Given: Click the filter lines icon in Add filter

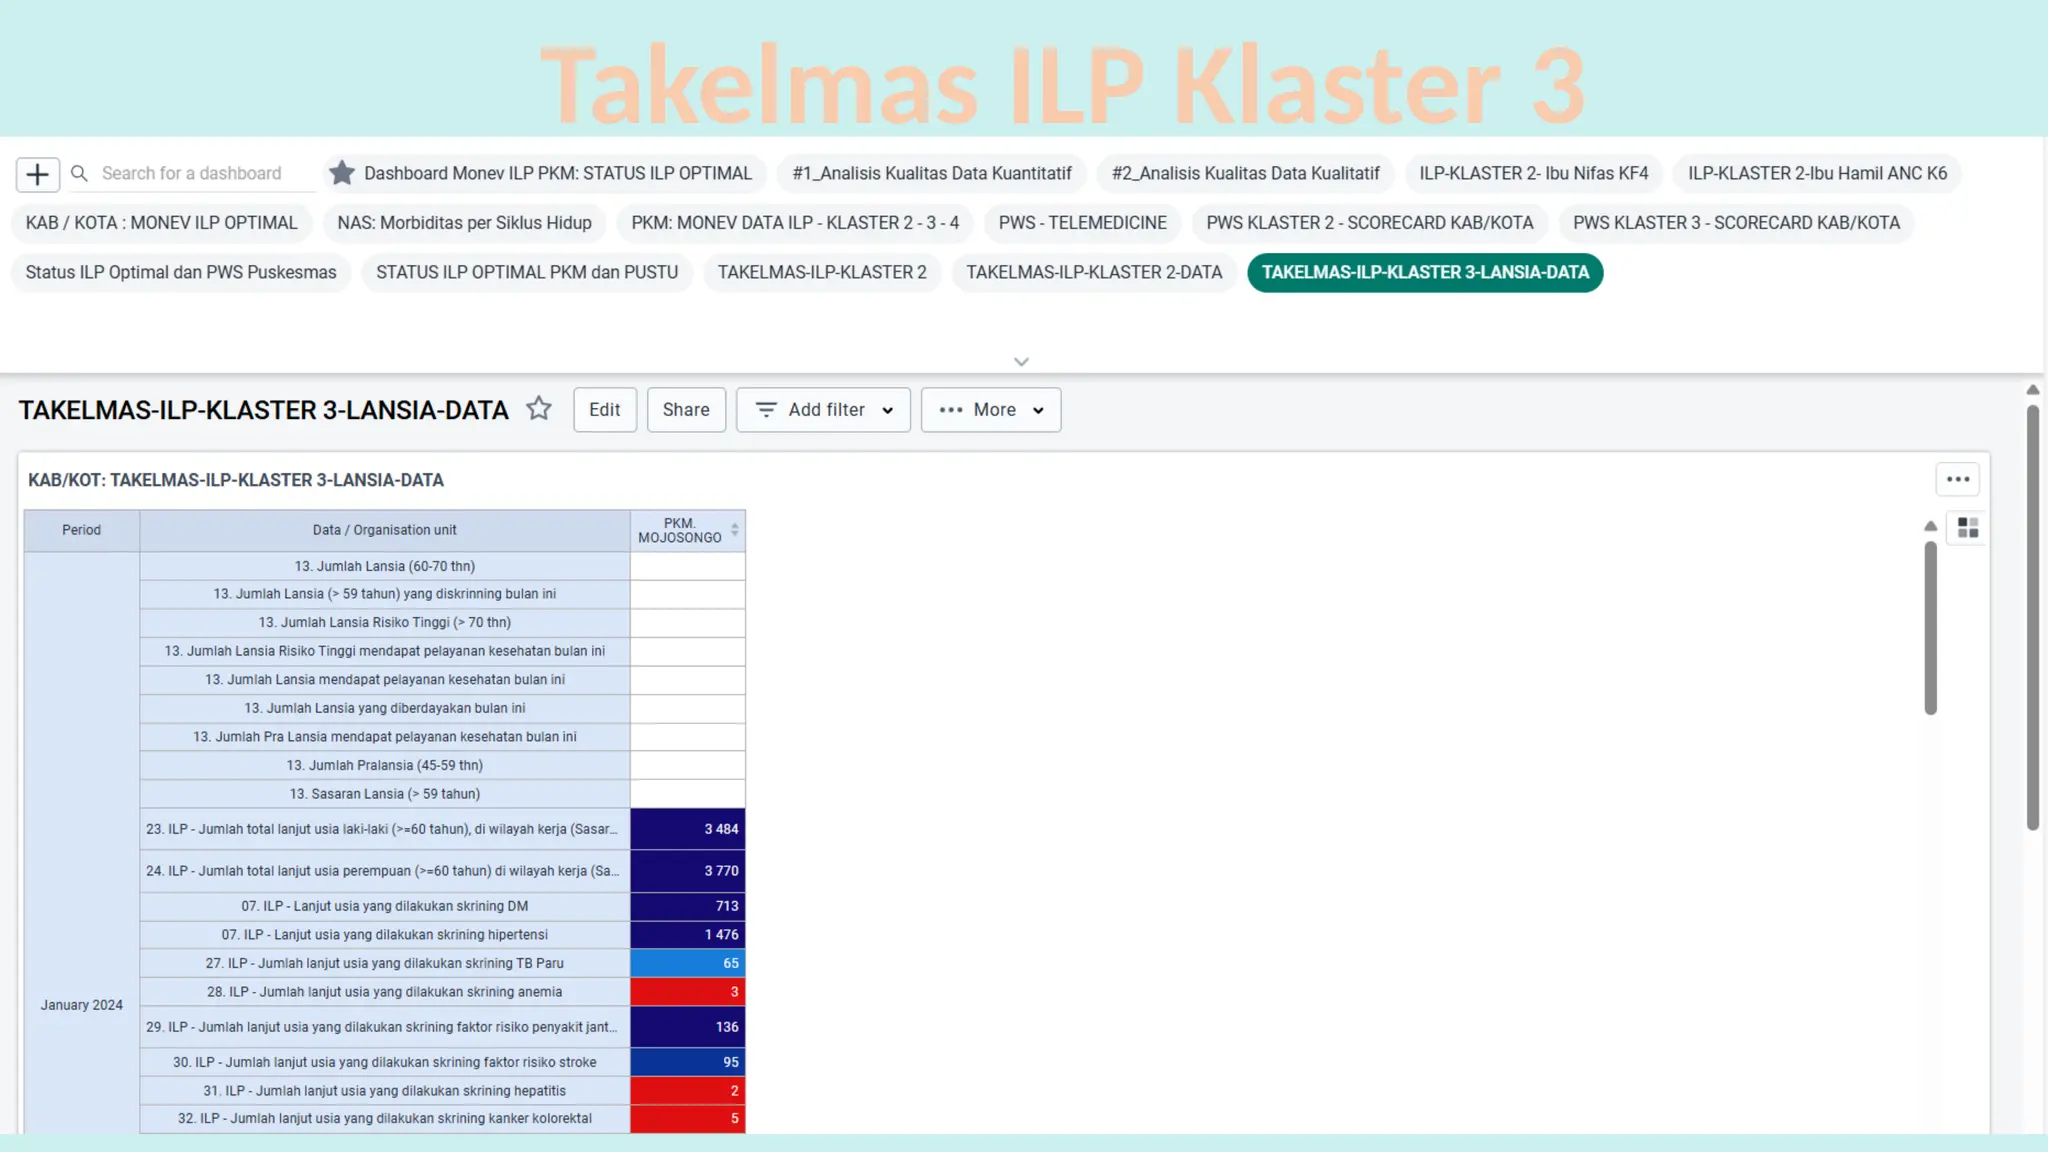Looking at the screenshot, I should (x=766, y=410).
